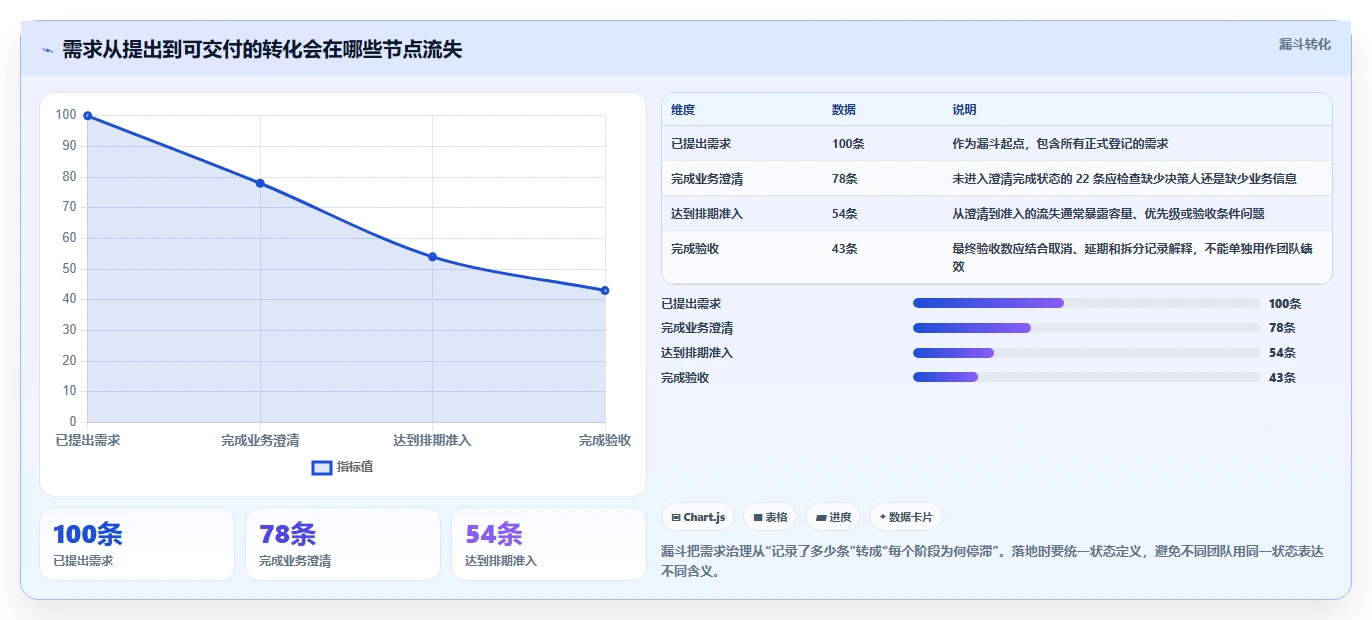The height and width of the screenshot is (620, 1372).
Task: Click the y-axis value 50
Action: coord(69,268)
